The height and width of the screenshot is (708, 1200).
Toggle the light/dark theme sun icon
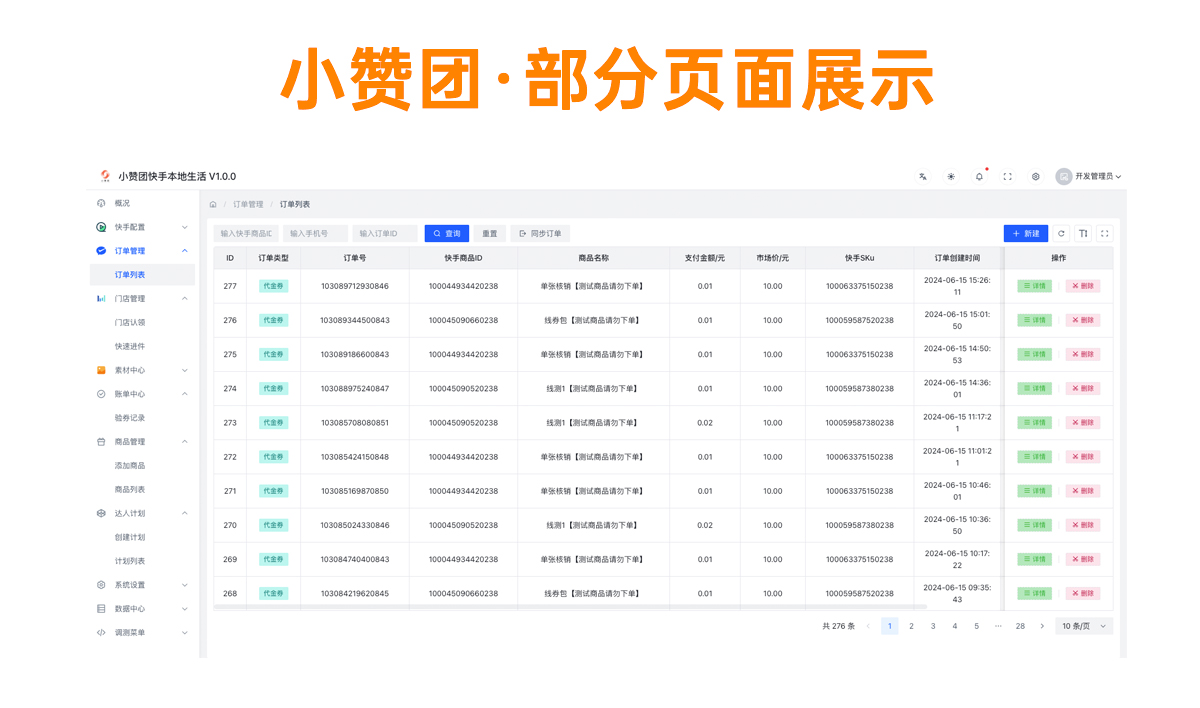click(951, 176)
